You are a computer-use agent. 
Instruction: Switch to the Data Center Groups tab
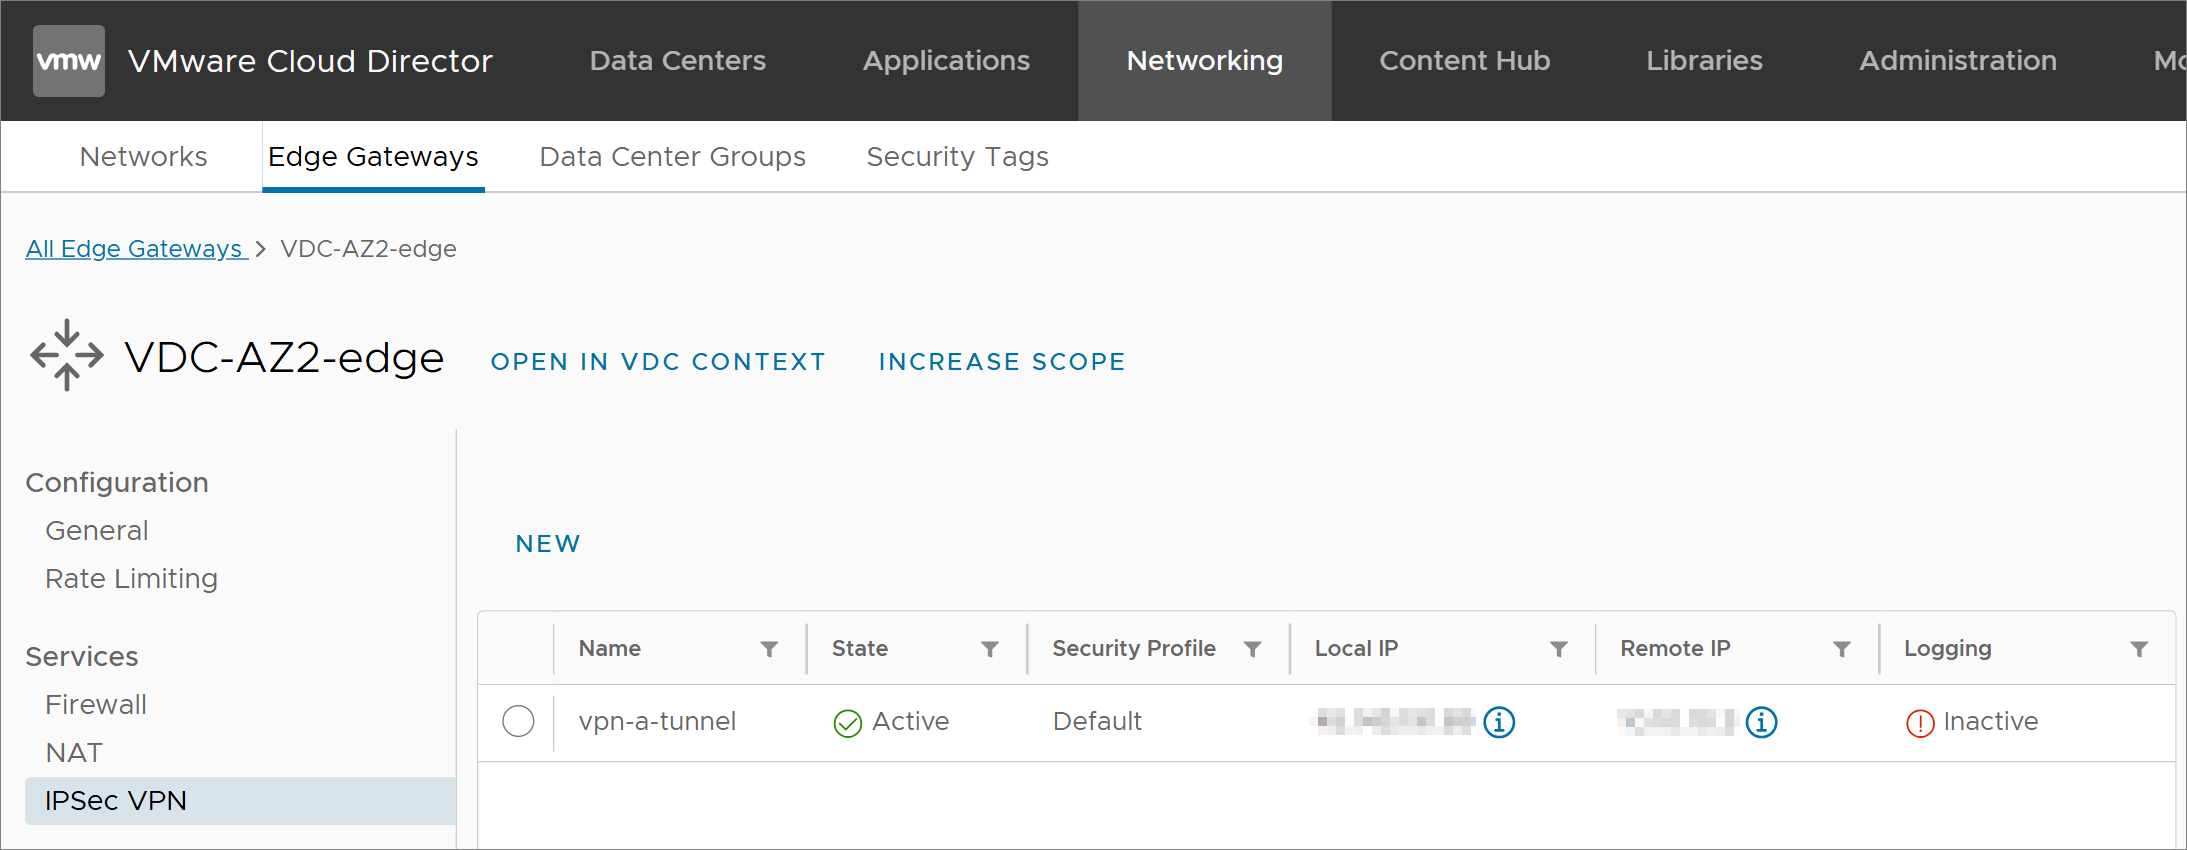click(672, 157)
